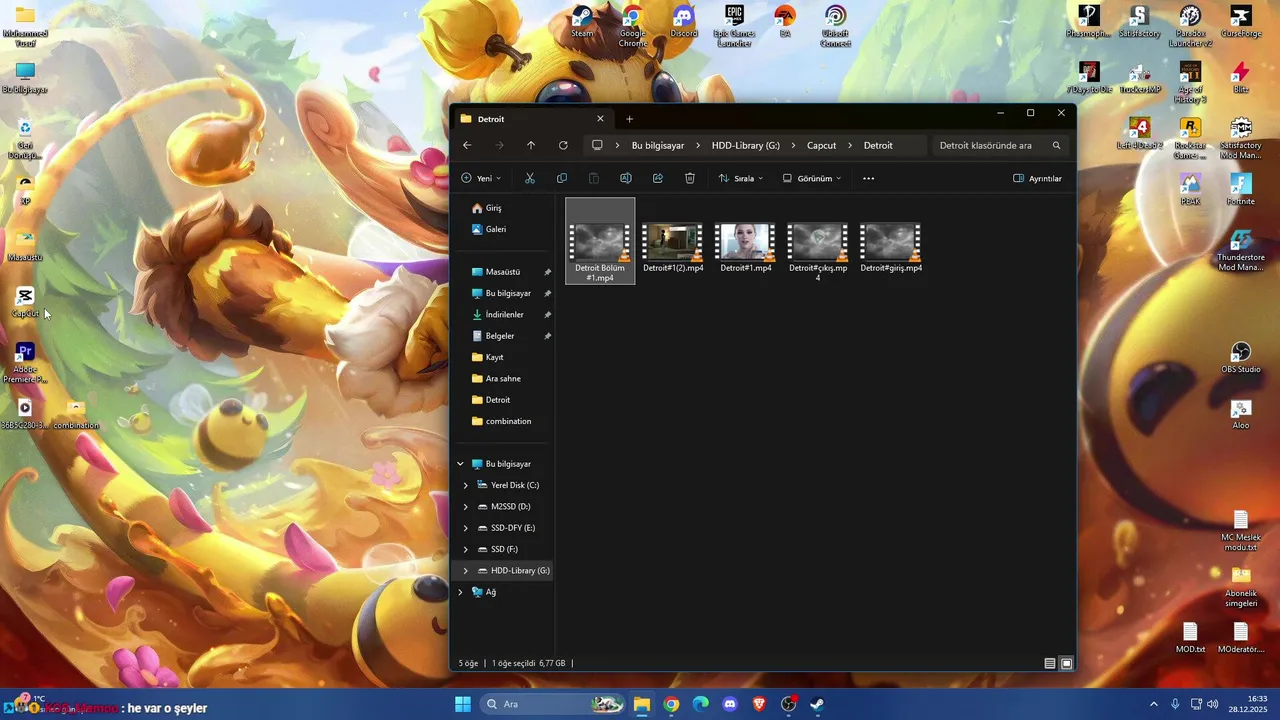Image resolution: width=1280 pixels, height=720 pixels.
Task: Click the Detroit klasöründe ara search box
Action: (1000, 145)
